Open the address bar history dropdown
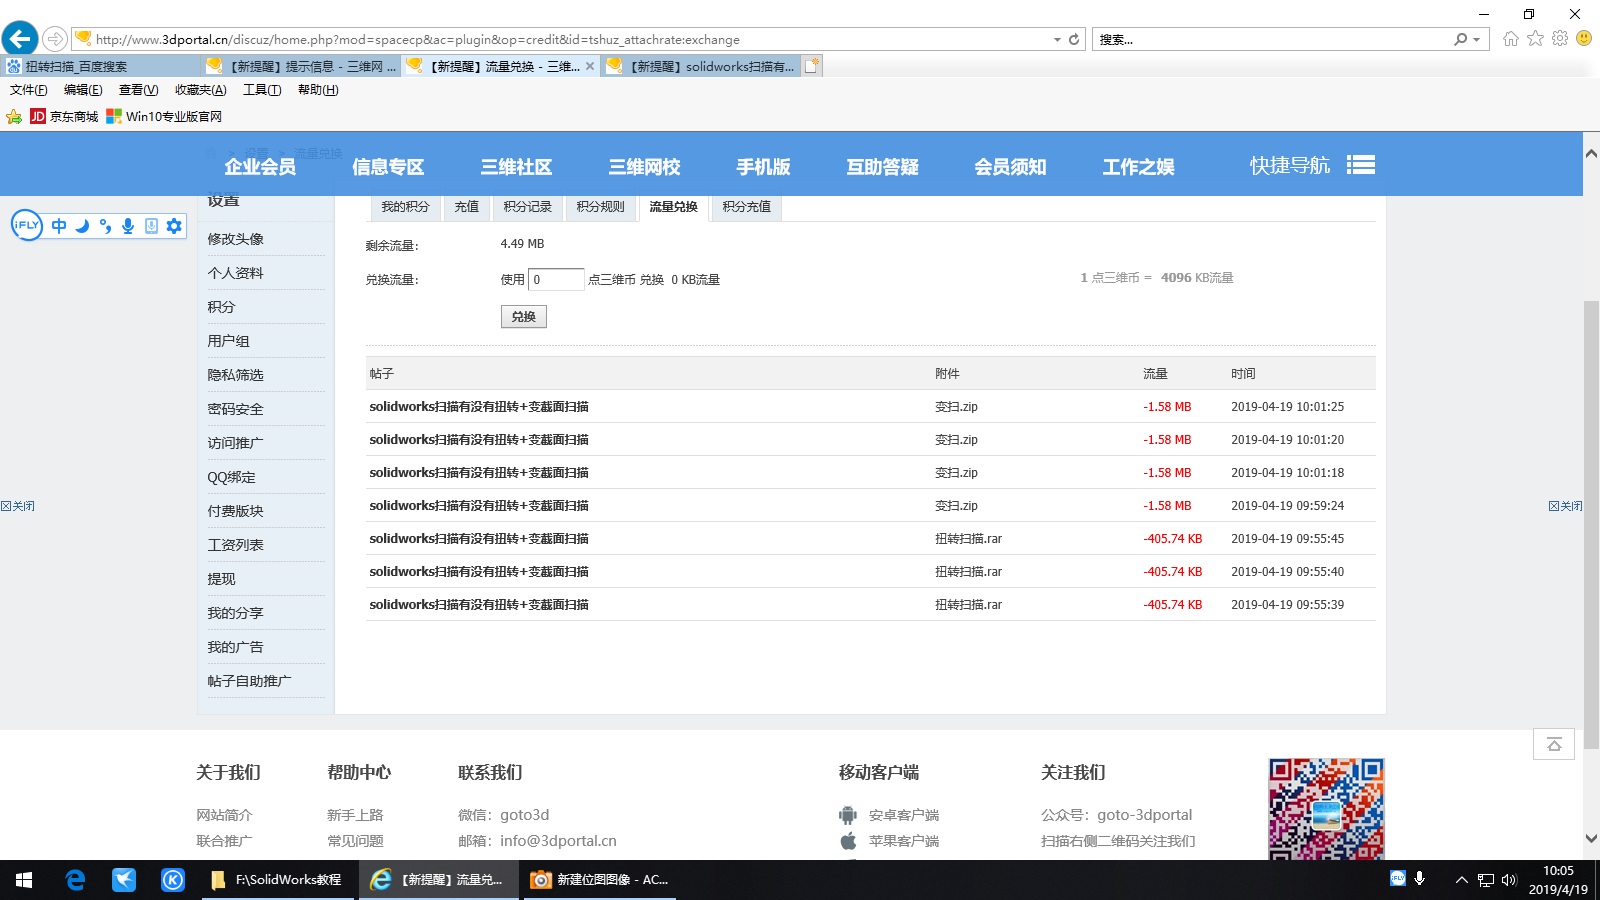1600x900 pixels. pyautogui.click(x=1057, y=40)
